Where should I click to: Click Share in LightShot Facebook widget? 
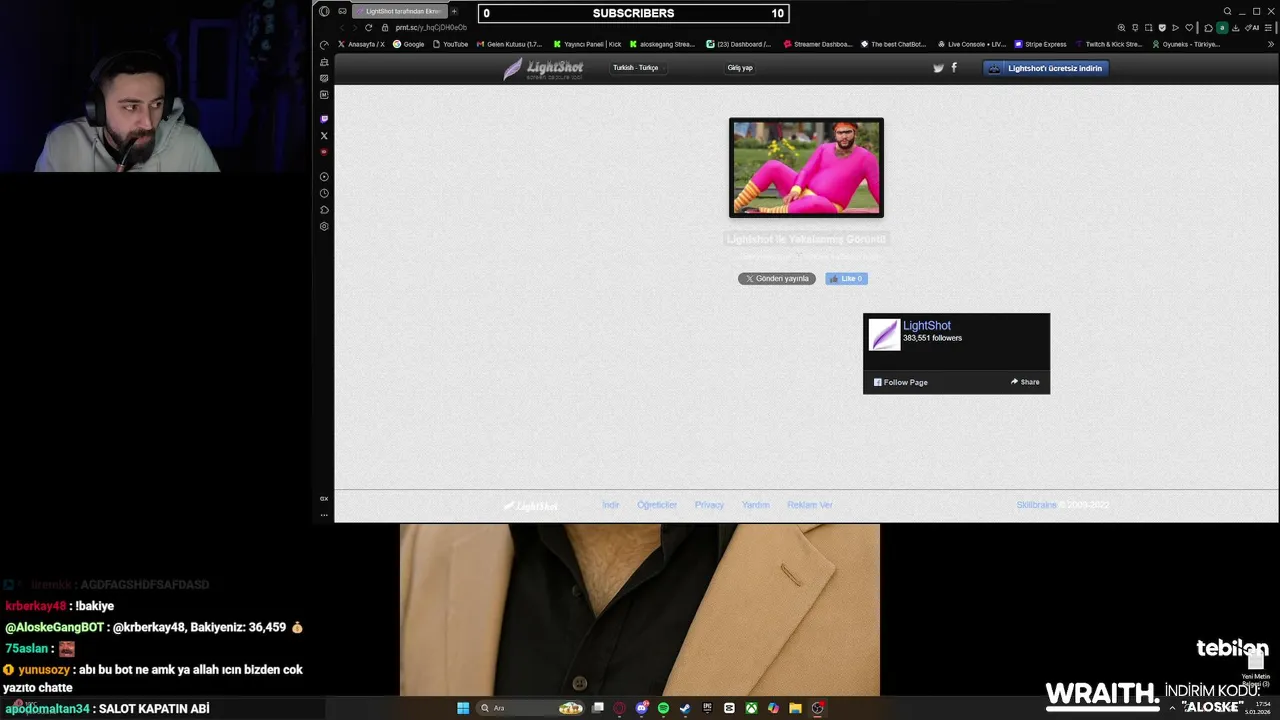(x=1025, y=382)
